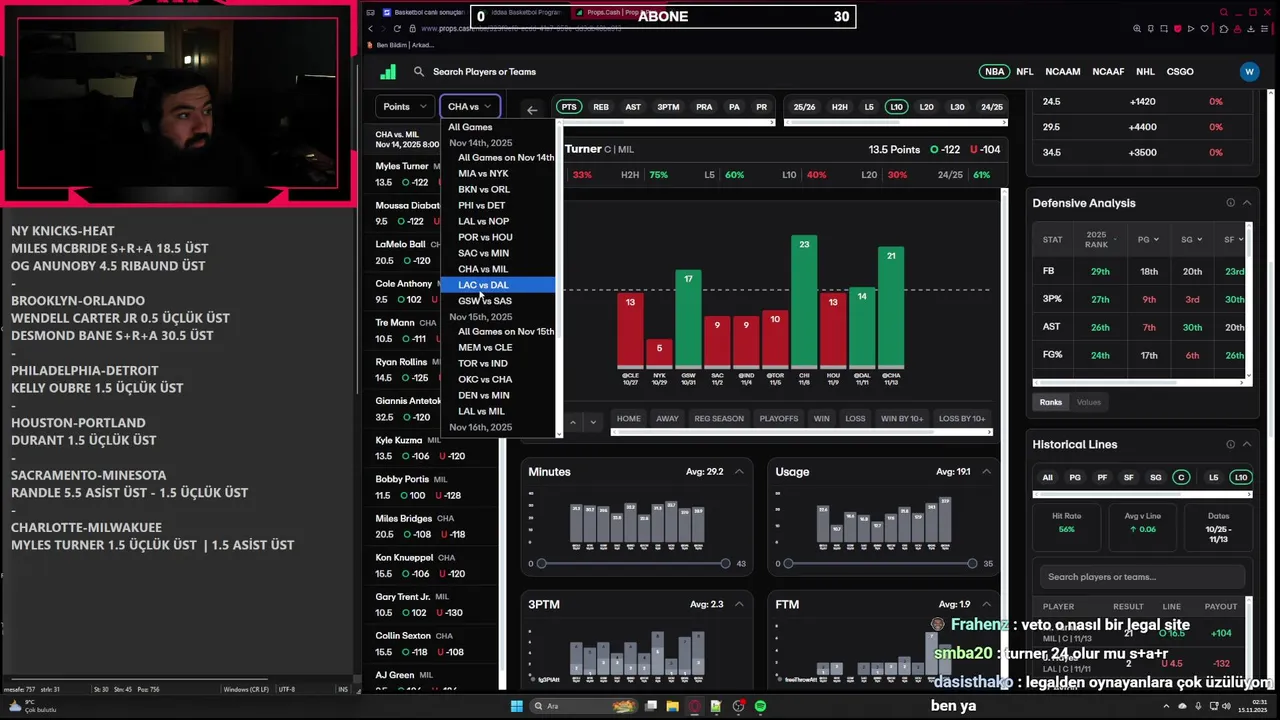
Task: Collapse the Defensive Analysis panel
Action: 1247,203
